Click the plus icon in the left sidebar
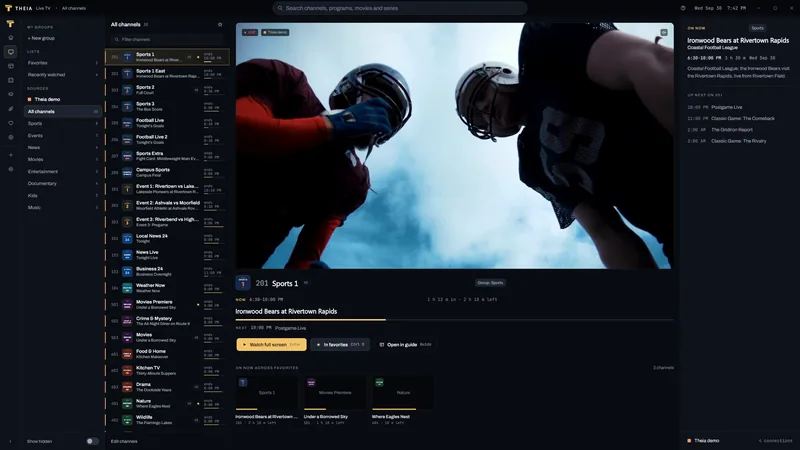Viewport: 800px width, 450px height. click(x=11, y=155)
